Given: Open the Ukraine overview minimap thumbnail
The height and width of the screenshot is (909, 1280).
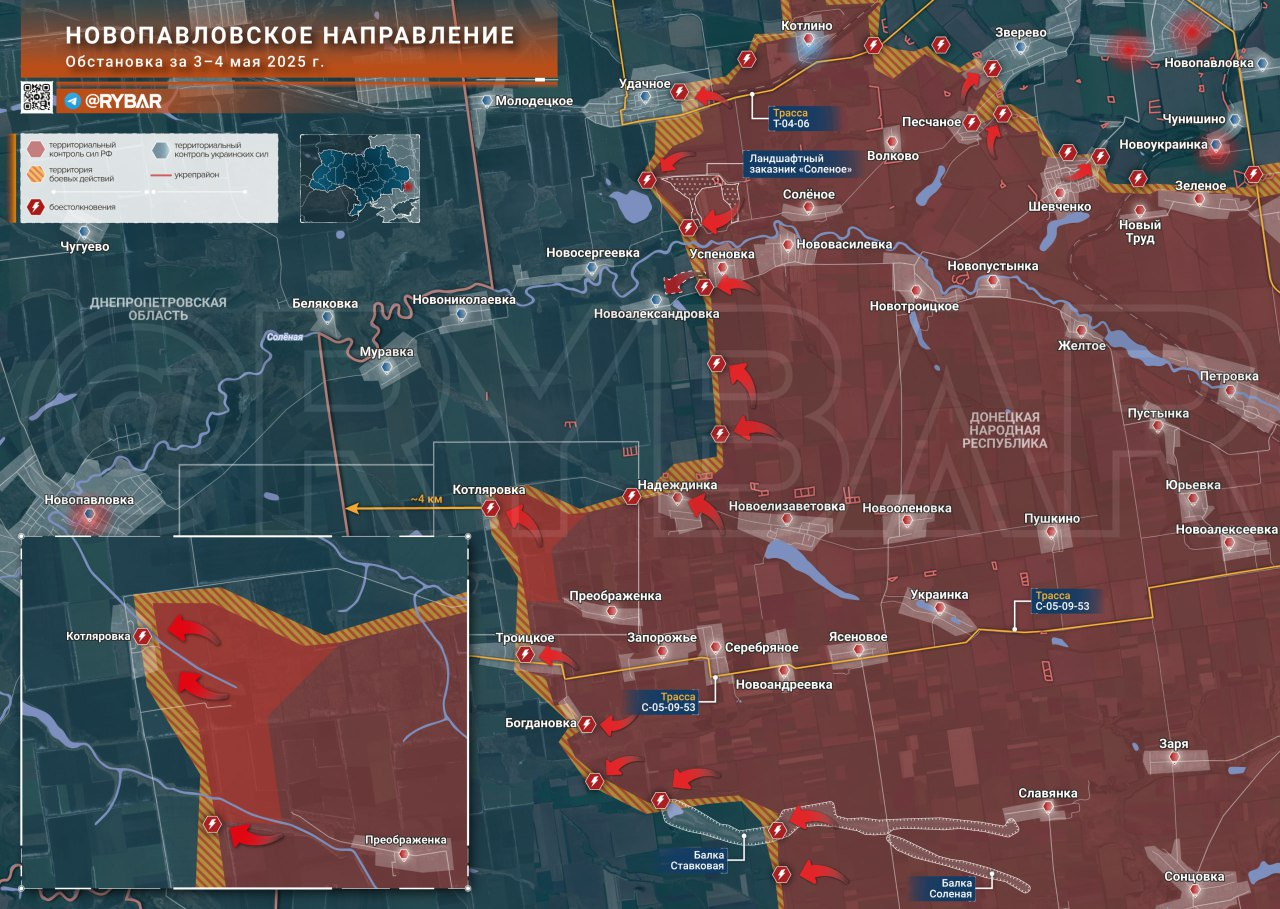Looking at the screenshot, I should pyautogui.click(x=360, y=178).
